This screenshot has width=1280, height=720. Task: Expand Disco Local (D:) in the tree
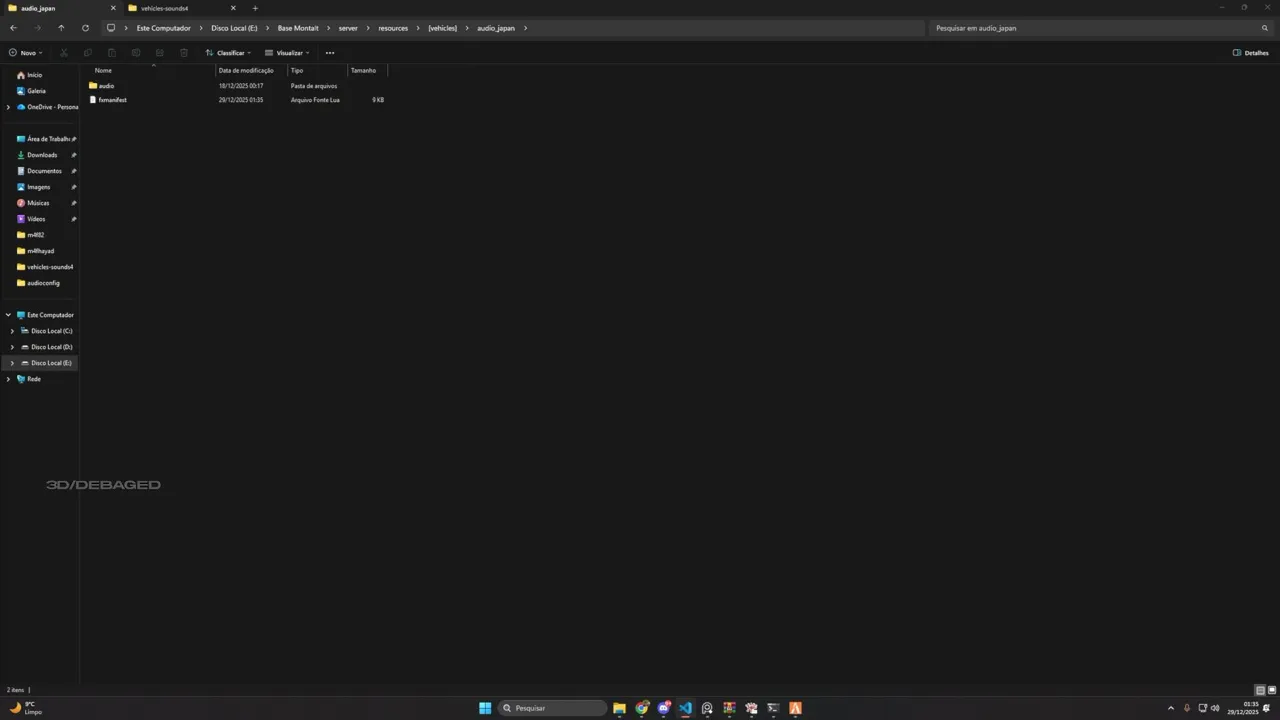click(12, 347)
